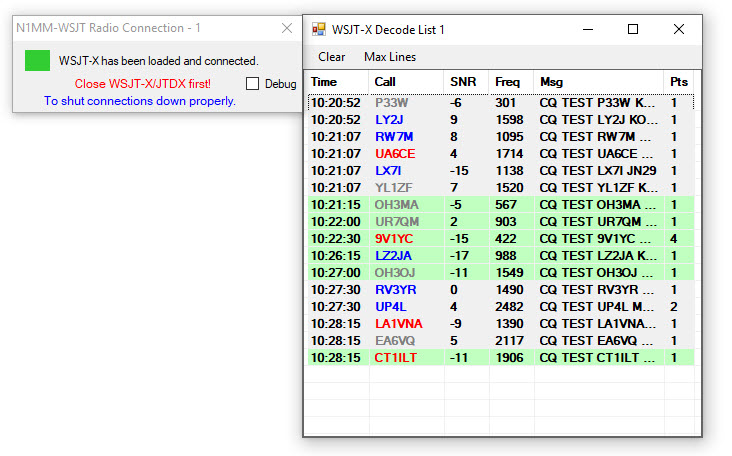Click the frequency value 2482
Image resolution: width=732 pixels, height=456 pixels.
pyautogui.click(x=509, y=307)
